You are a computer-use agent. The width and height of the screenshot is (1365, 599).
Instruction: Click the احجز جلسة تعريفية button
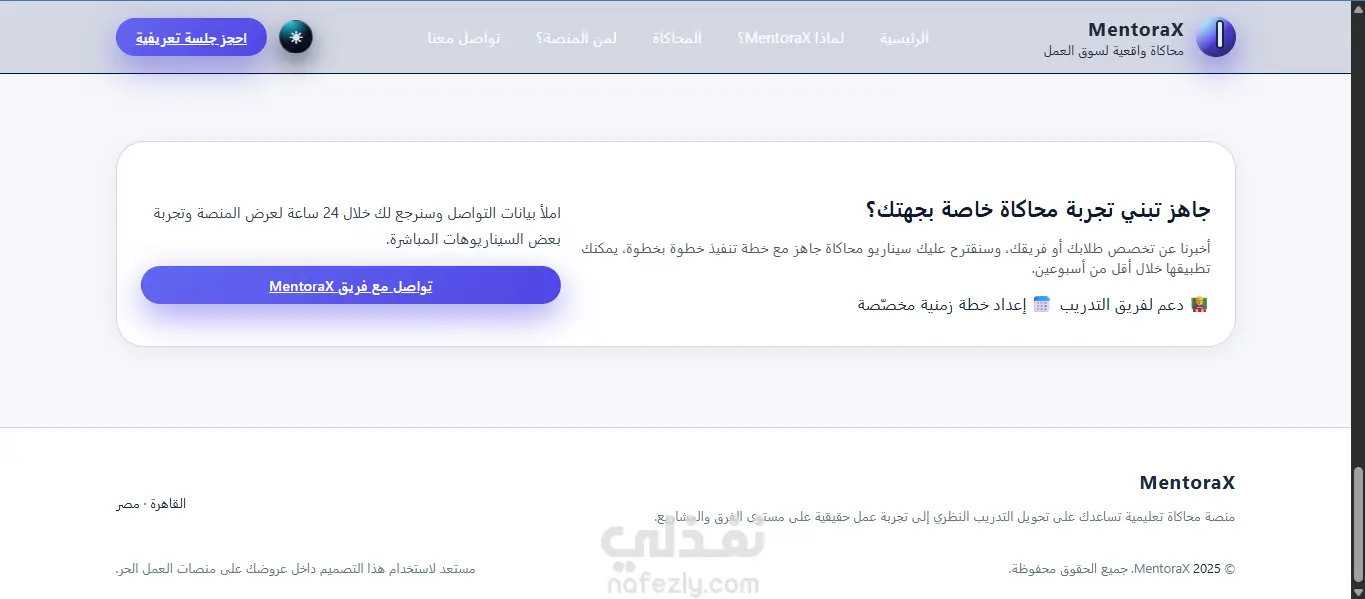pyautogui.click(x=191, y=37)
